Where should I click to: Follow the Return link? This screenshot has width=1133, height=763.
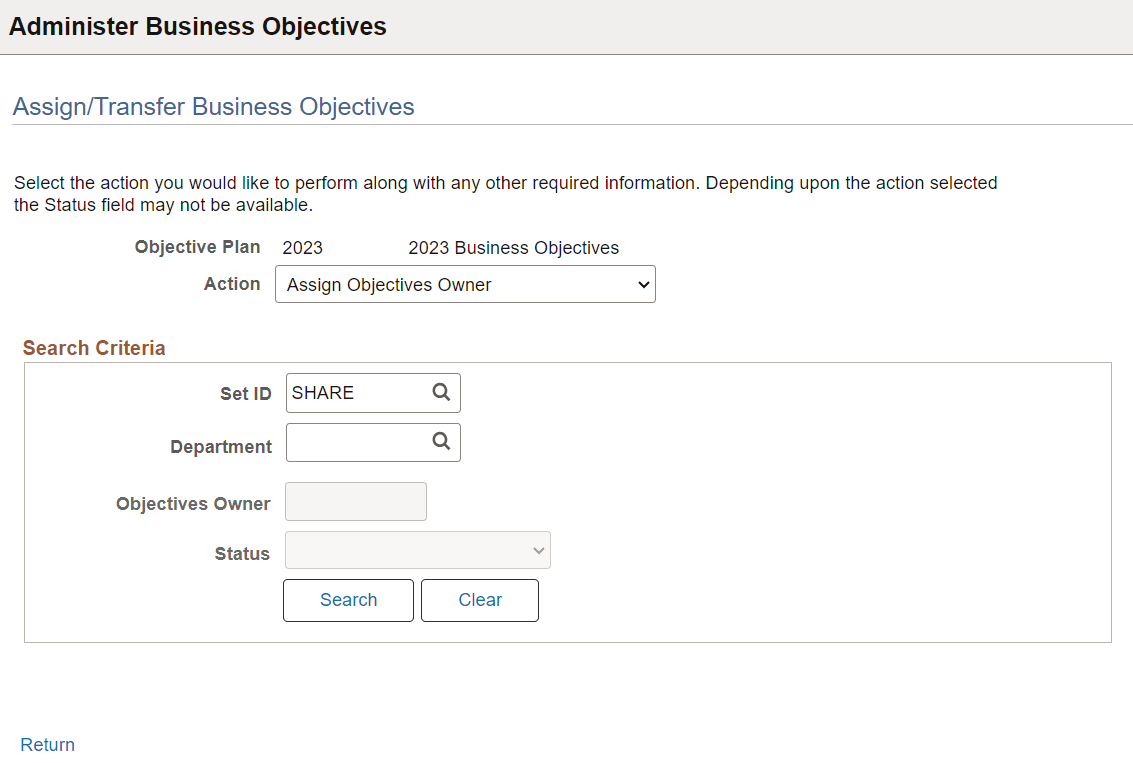(47, 744)
